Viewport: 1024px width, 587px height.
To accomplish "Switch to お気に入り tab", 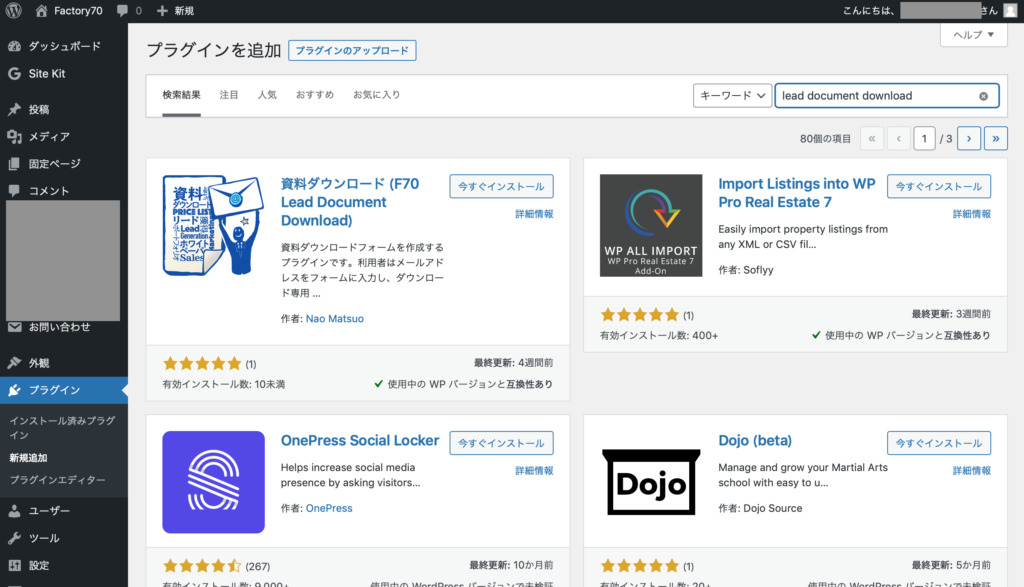I will (x=377, y=95).
